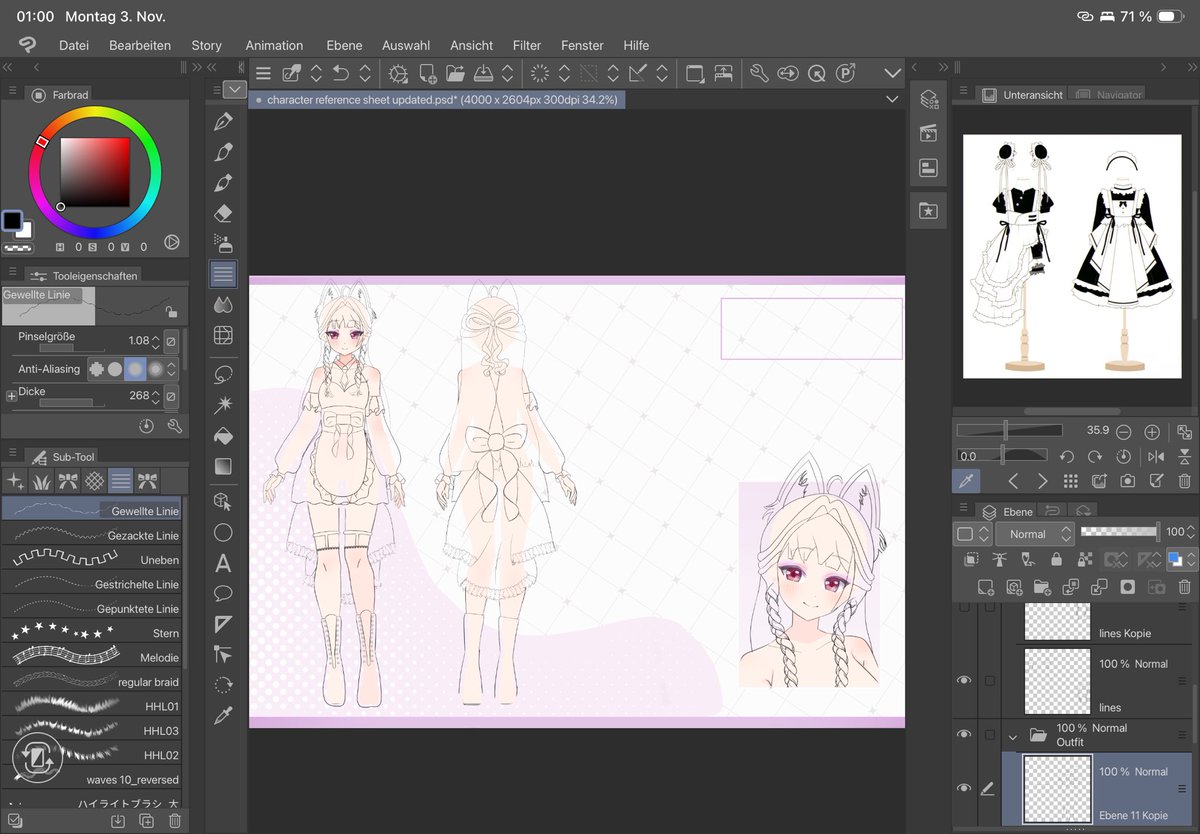Select the Eyedropper tool near the toolbar bottom
1200x834 pixels.
point(223,715)
